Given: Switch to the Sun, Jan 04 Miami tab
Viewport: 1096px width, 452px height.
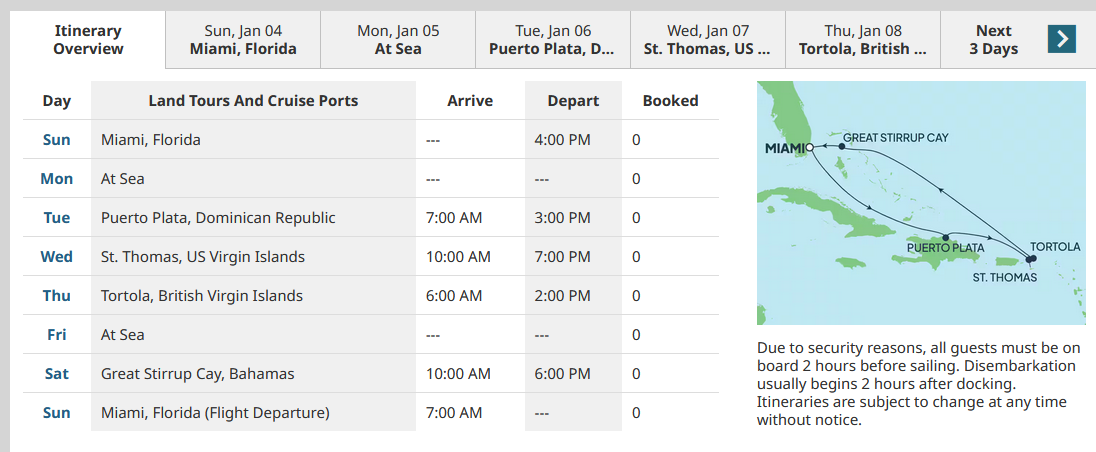Looking at the screenshot, I should pyautogui.click(x=243, y=40).
